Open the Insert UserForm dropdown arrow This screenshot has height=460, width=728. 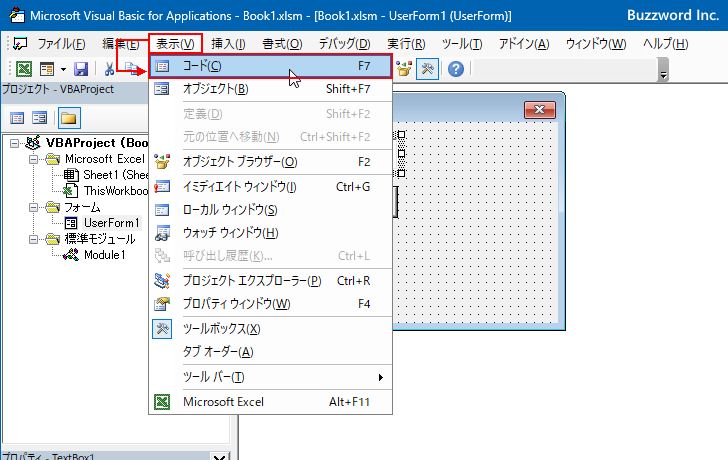63,70
